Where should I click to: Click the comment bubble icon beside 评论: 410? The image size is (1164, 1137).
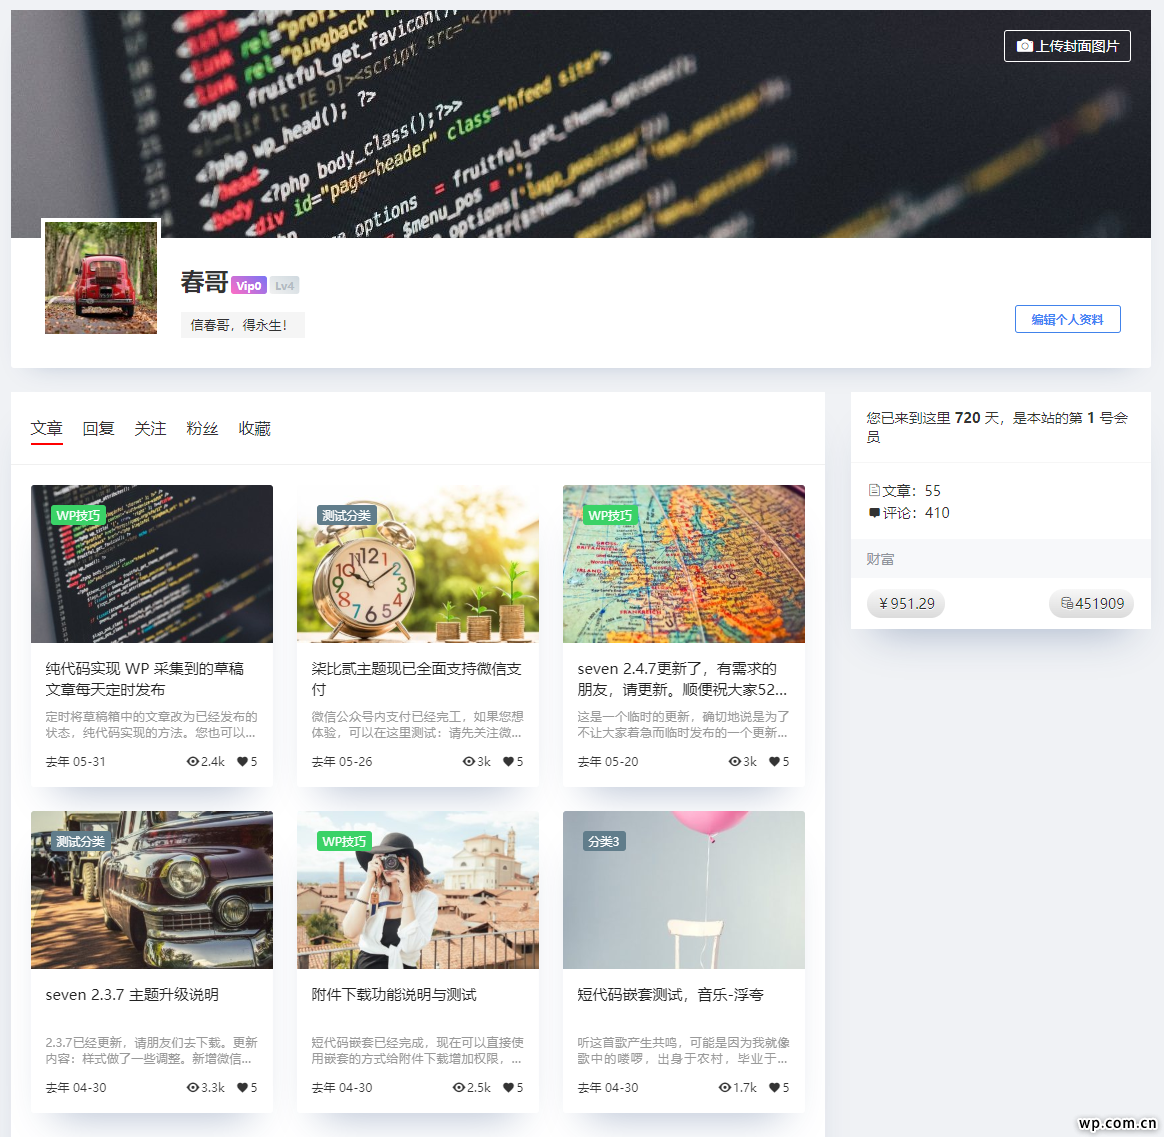(x=874, y=513)
